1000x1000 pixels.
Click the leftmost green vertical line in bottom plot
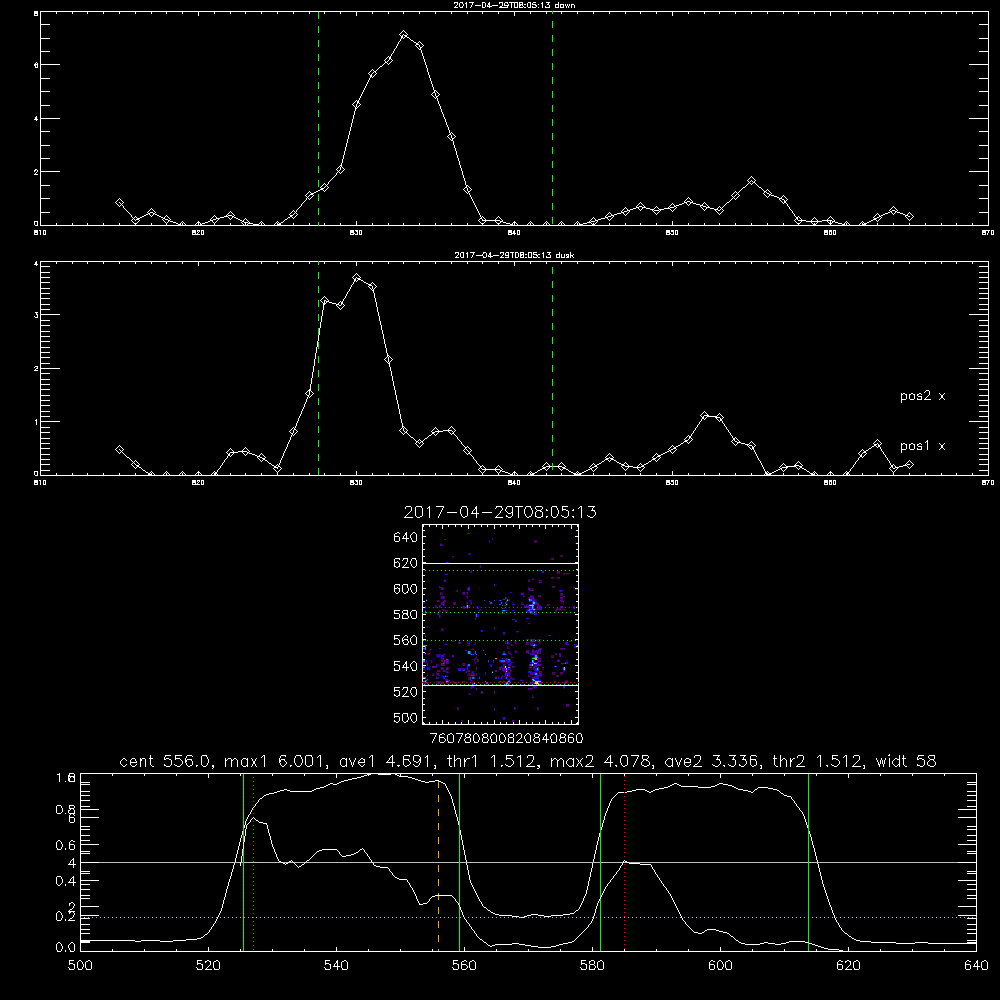click(243, 862)
